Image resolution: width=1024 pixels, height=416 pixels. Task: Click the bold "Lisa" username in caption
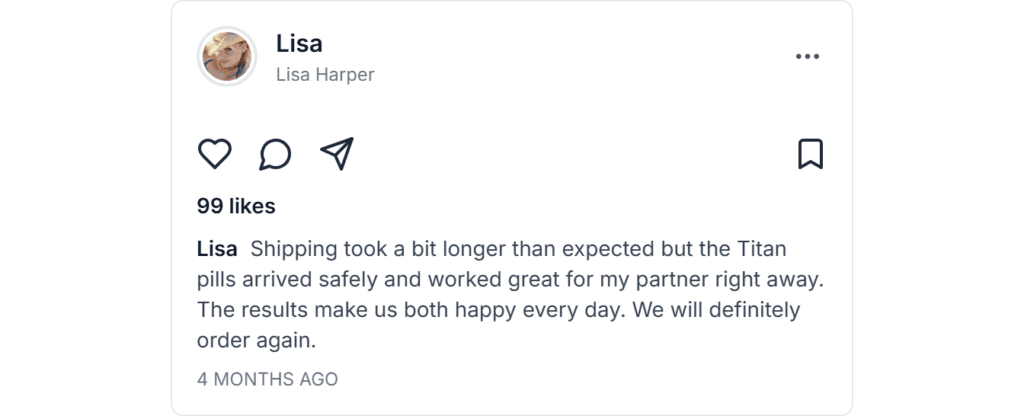coord(217,248)
